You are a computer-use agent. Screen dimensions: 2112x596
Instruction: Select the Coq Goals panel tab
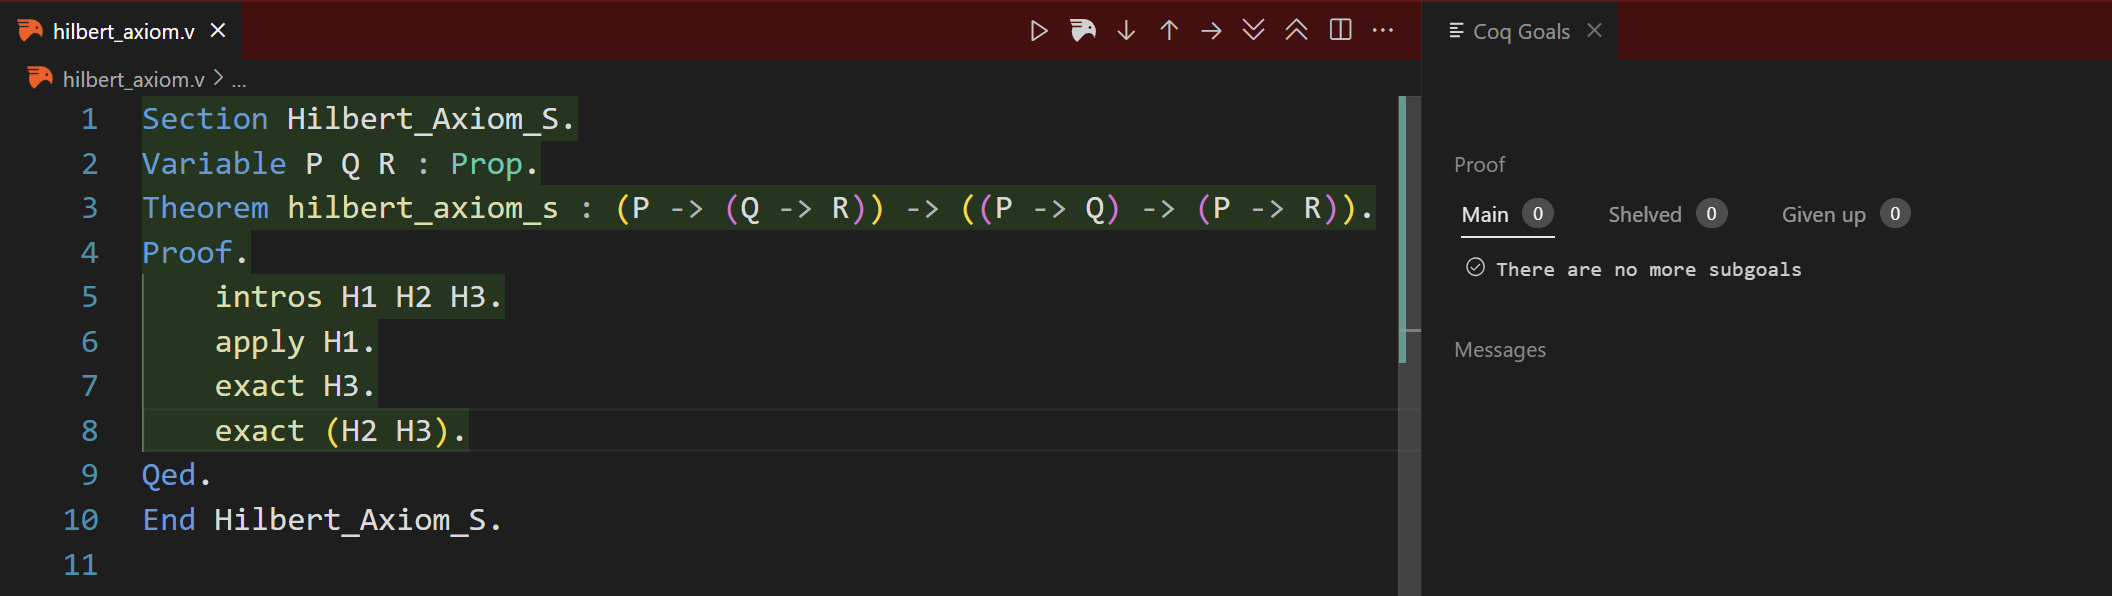pyautogui.click(x=1520, y=32)
